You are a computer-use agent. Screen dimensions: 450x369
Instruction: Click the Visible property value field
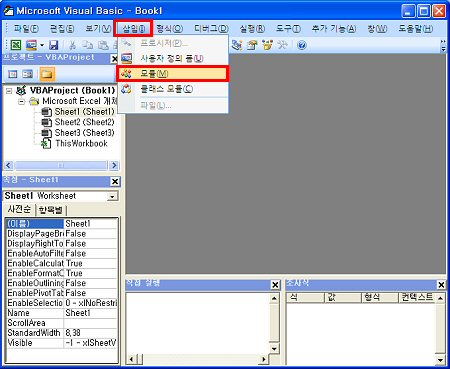[x=91, y=343]
